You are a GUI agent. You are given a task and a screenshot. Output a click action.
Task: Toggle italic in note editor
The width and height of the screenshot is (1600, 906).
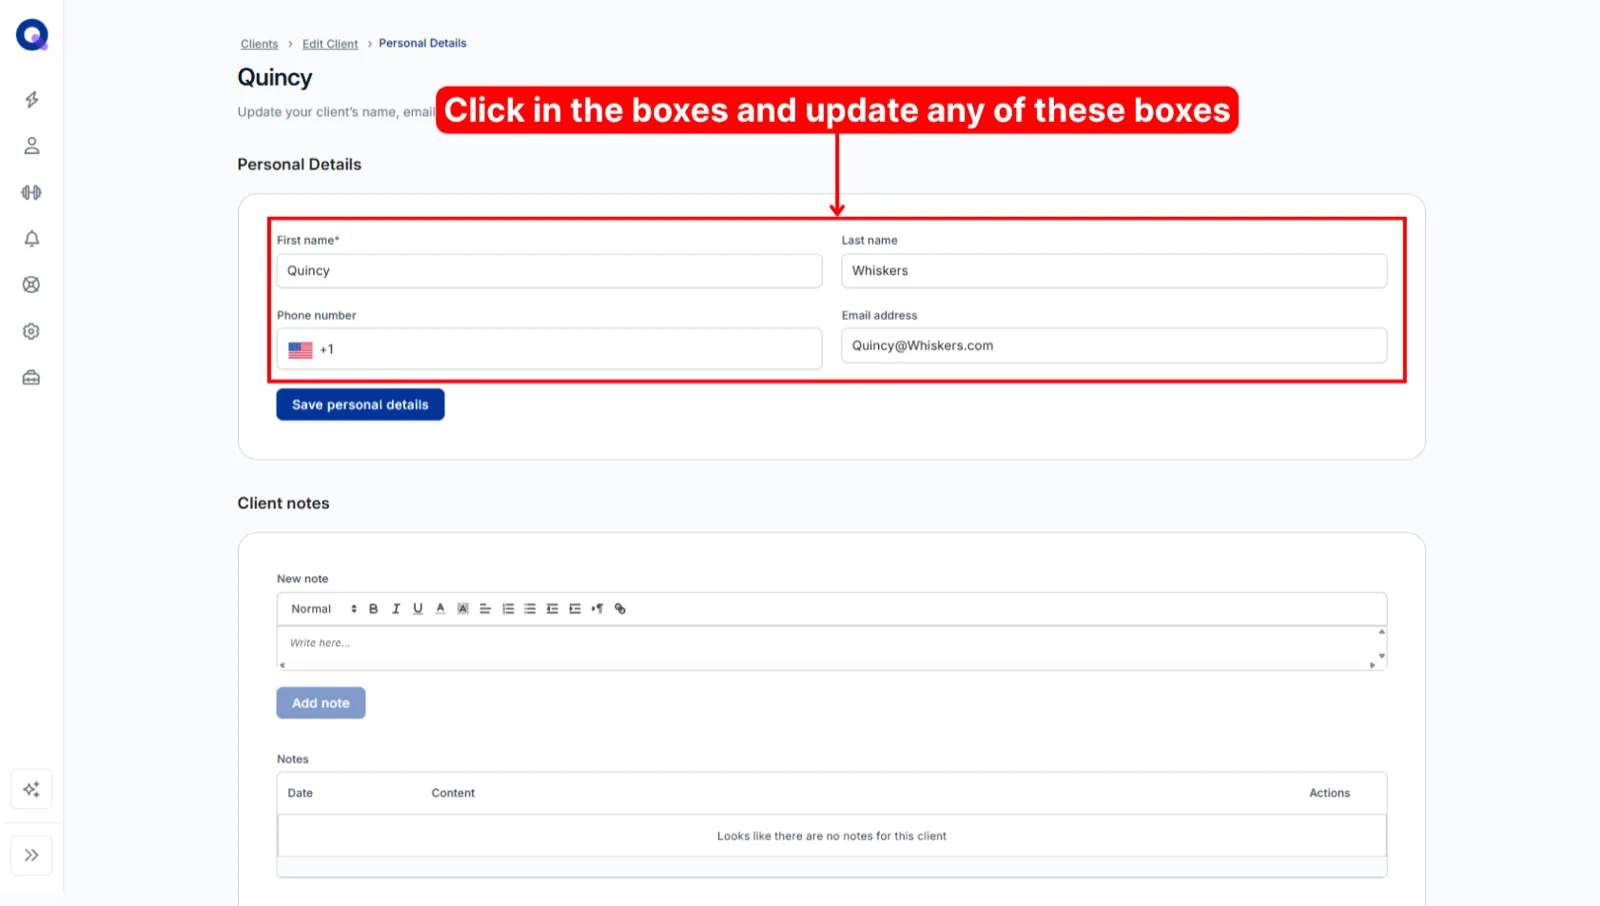[396, 609]
